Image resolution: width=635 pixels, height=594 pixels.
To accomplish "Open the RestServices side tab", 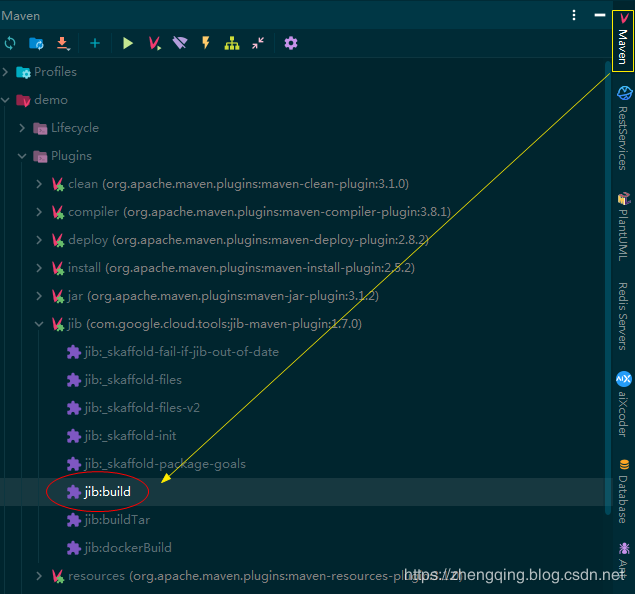I will (623, 128).
